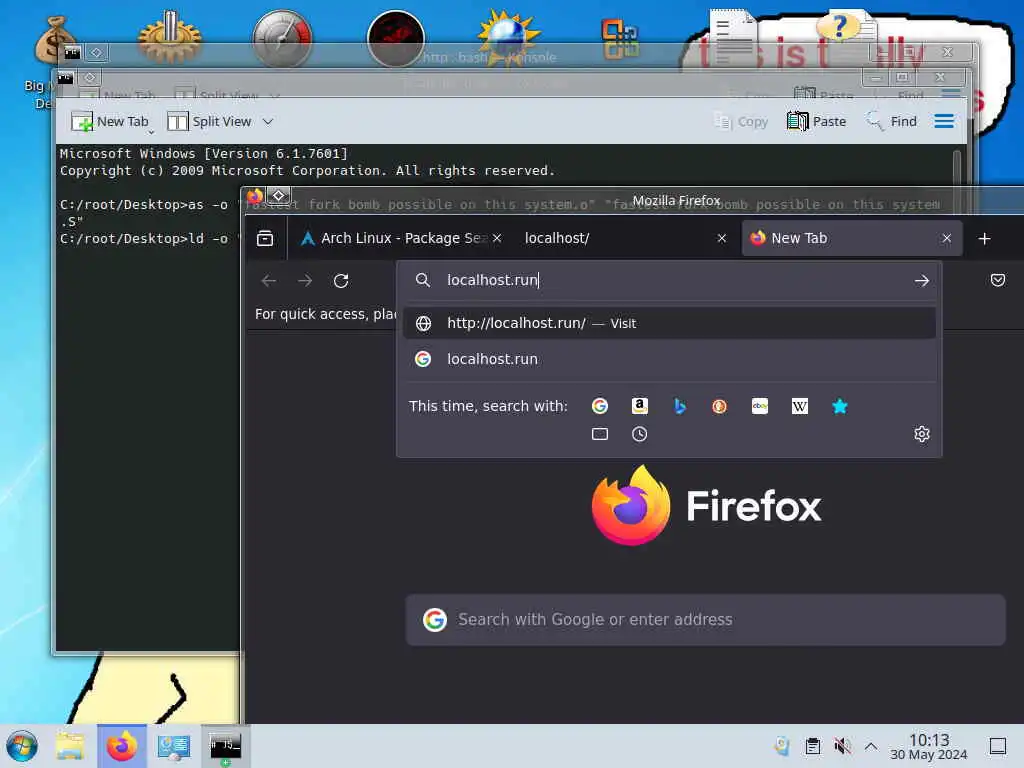
Task: Click the Firefox list all tabs icon
Action: tap(264, 238)
